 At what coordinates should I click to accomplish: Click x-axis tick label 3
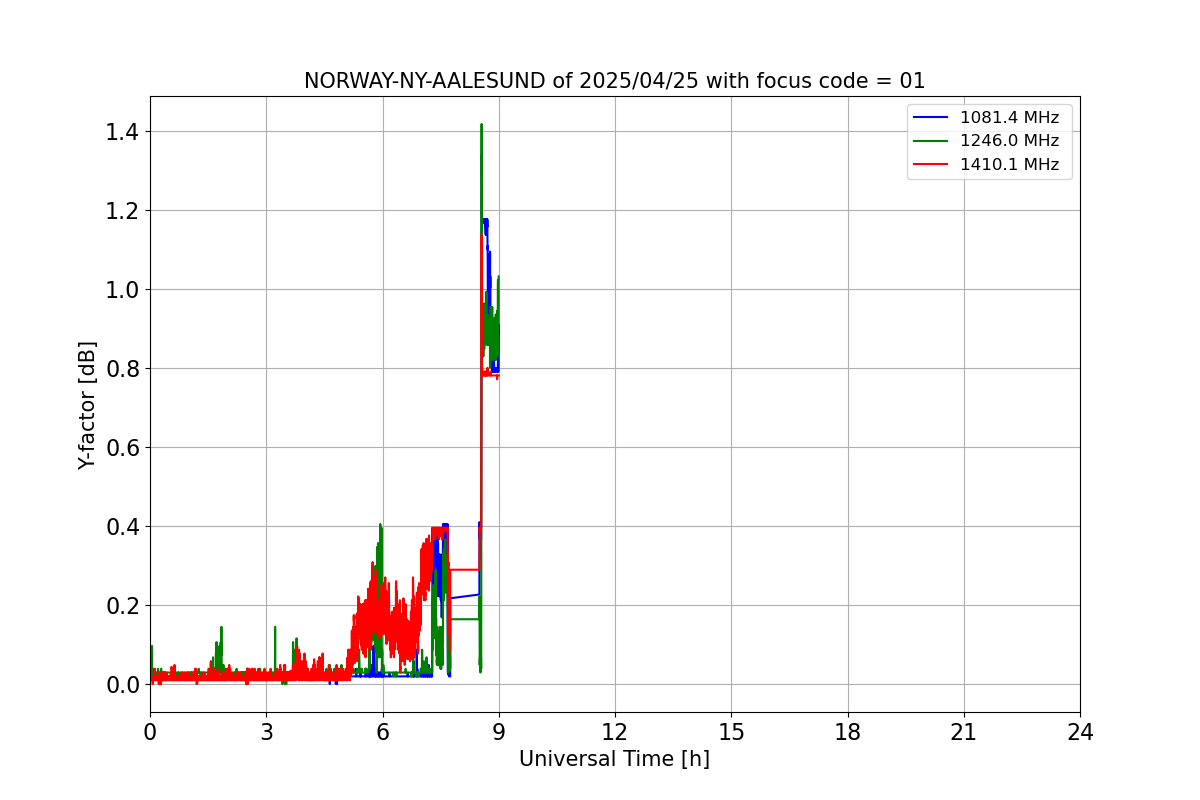pos(266,732)
